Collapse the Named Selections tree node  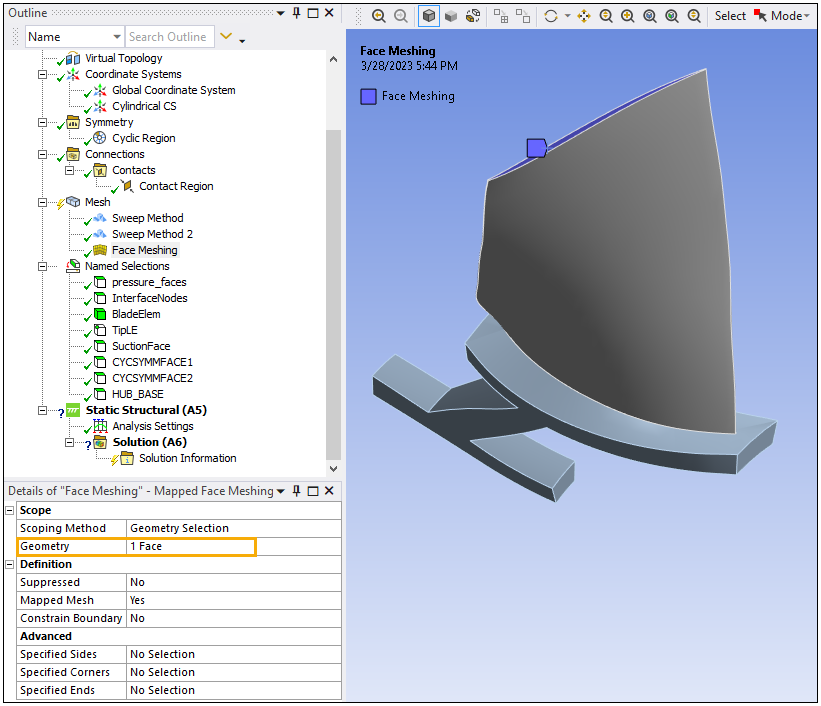coord(43,266)
